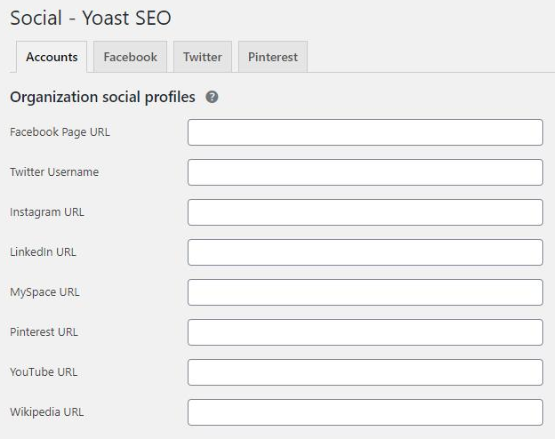Focus the Facebook Page URL field

tap(365, 132)
